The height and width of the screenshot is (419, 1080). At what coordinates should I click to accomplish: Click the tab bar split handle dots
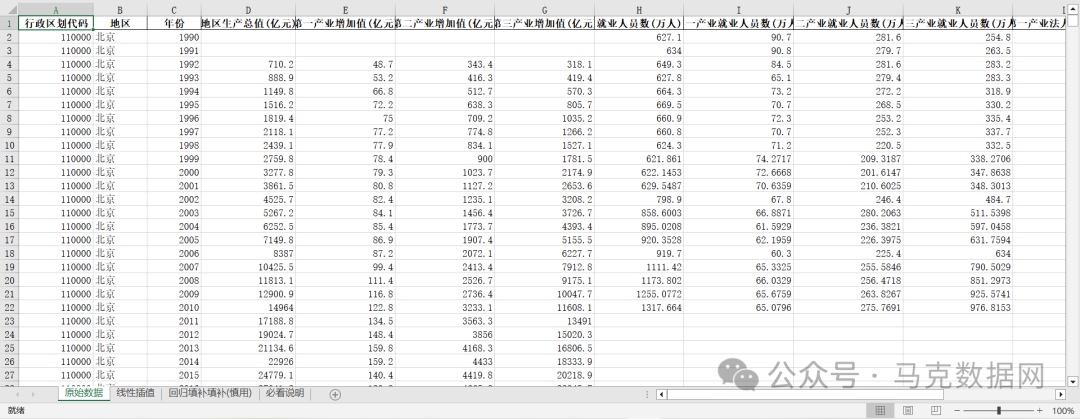(x=647, y=394)
